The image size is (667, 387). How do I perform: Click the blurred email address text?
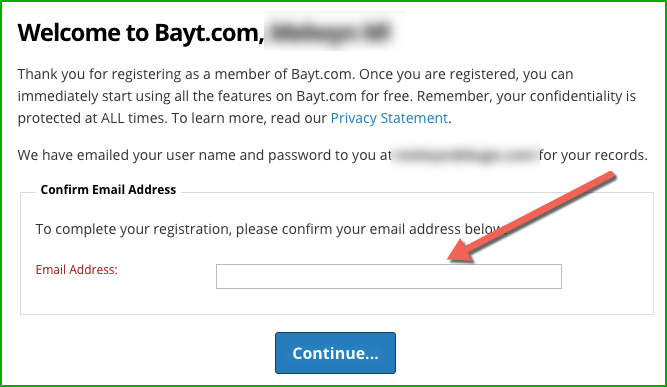pyautogui.click(x=465, y=155)
